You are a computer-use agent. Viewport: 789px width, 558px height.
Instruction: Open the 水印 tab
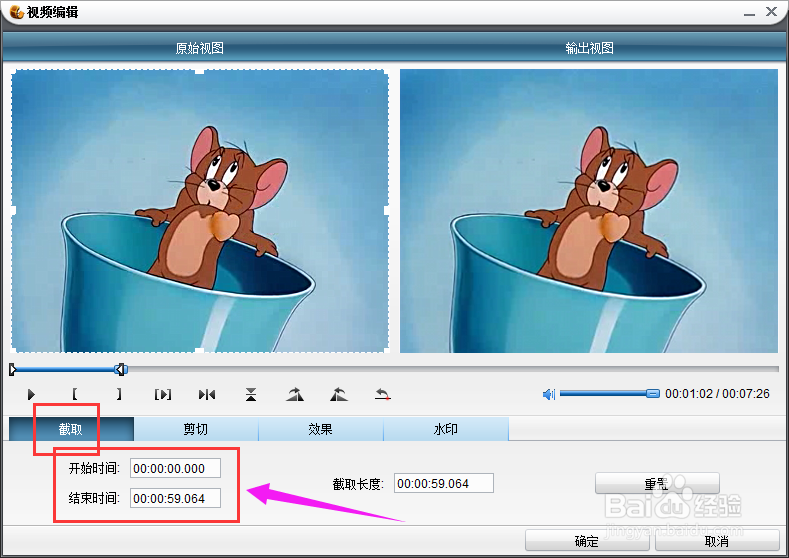[446, 429]
